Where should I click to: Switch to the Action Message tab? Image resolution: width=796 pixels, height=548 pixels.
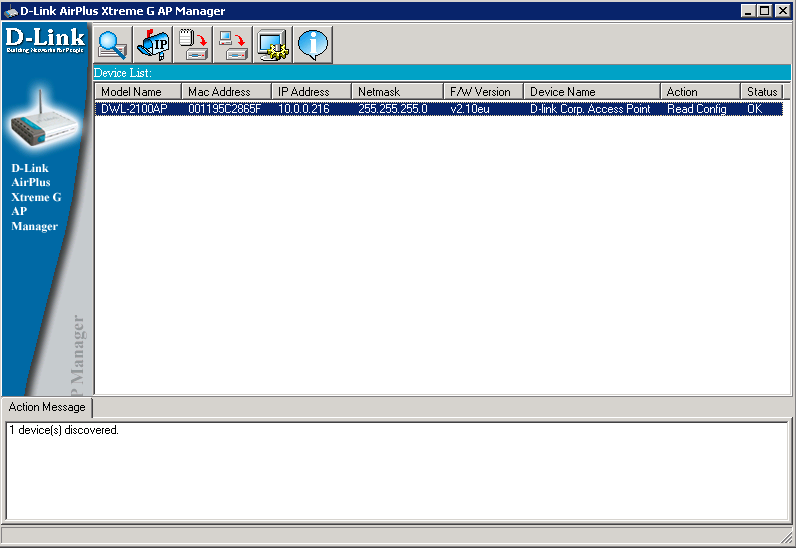[x=47, y=407]
